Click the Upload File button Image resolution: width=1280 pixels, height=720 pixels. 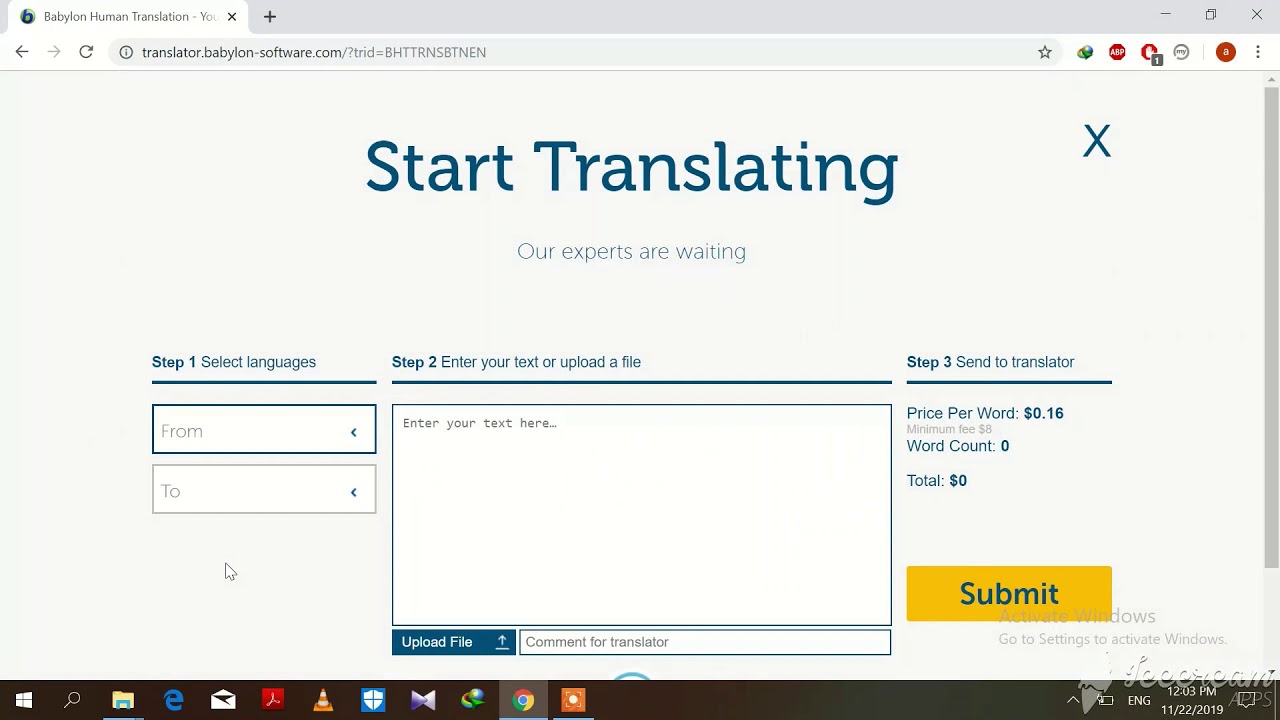click(453, 642)
